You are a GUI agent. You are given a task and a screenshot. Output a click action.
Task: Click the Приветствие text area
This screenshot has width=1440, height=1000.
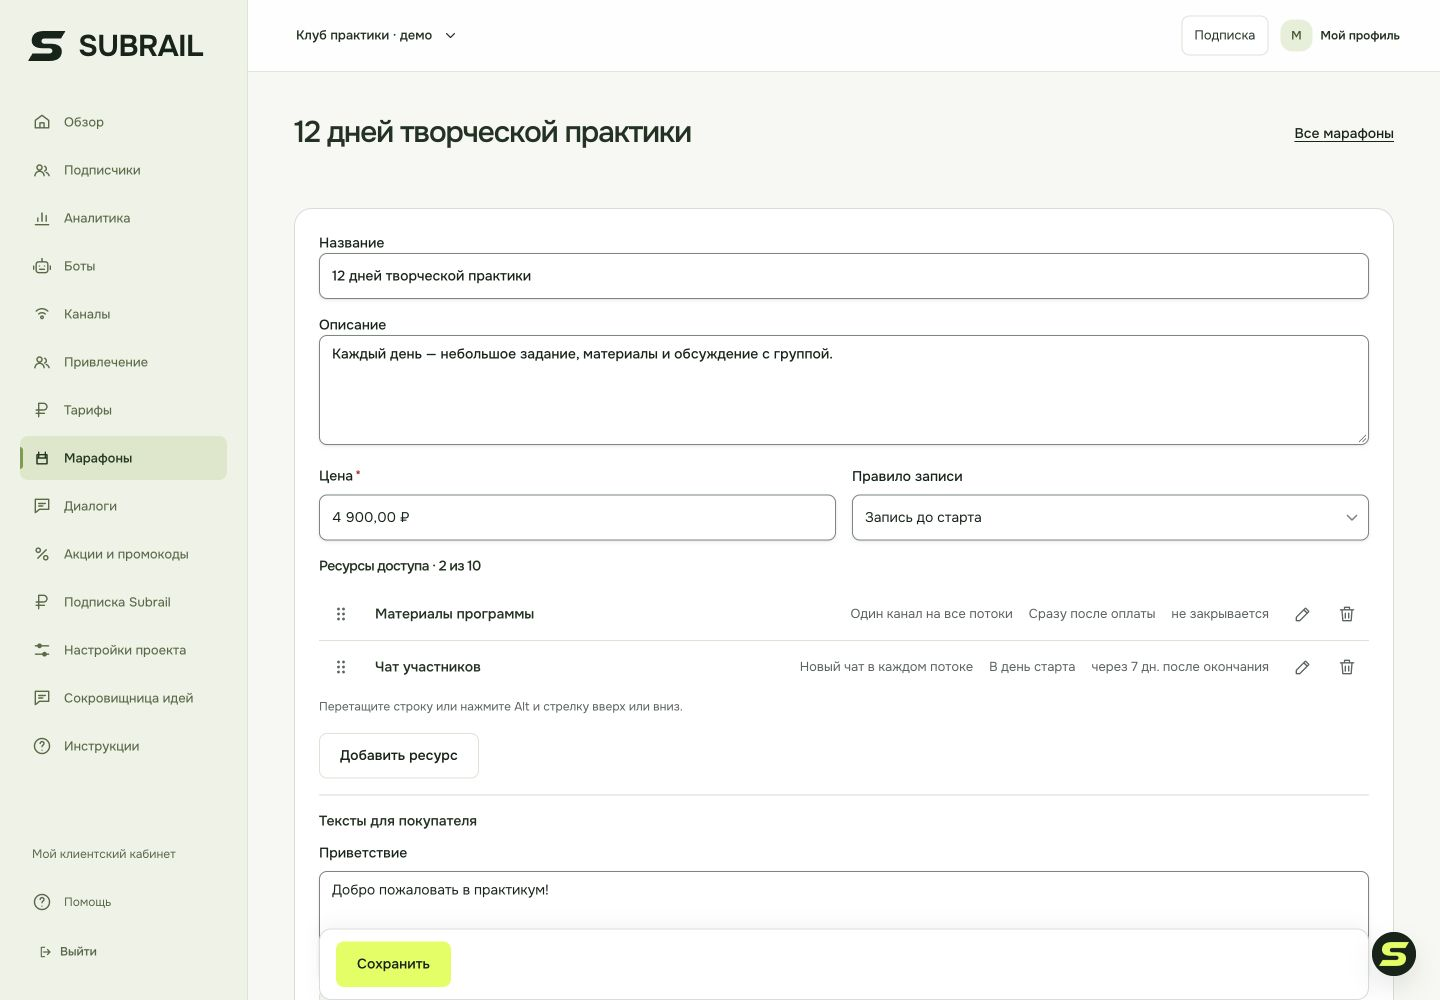tap(844, 901)
